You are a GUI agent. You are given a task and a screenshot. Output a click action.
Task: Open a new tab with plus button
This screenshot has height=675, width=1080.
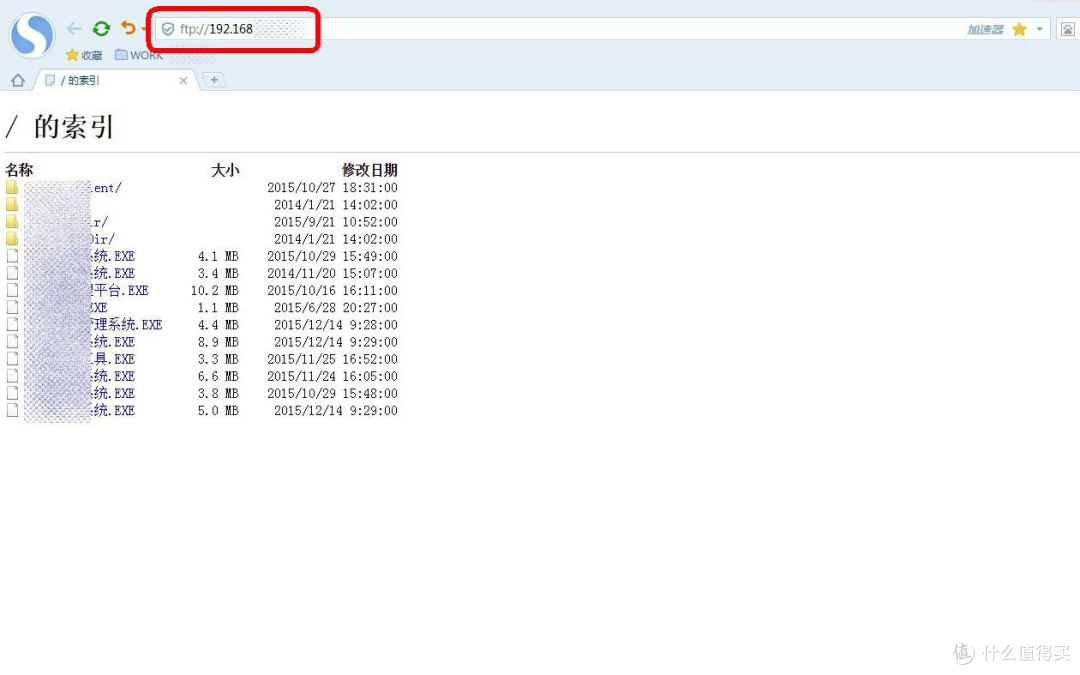pos(214,80)
